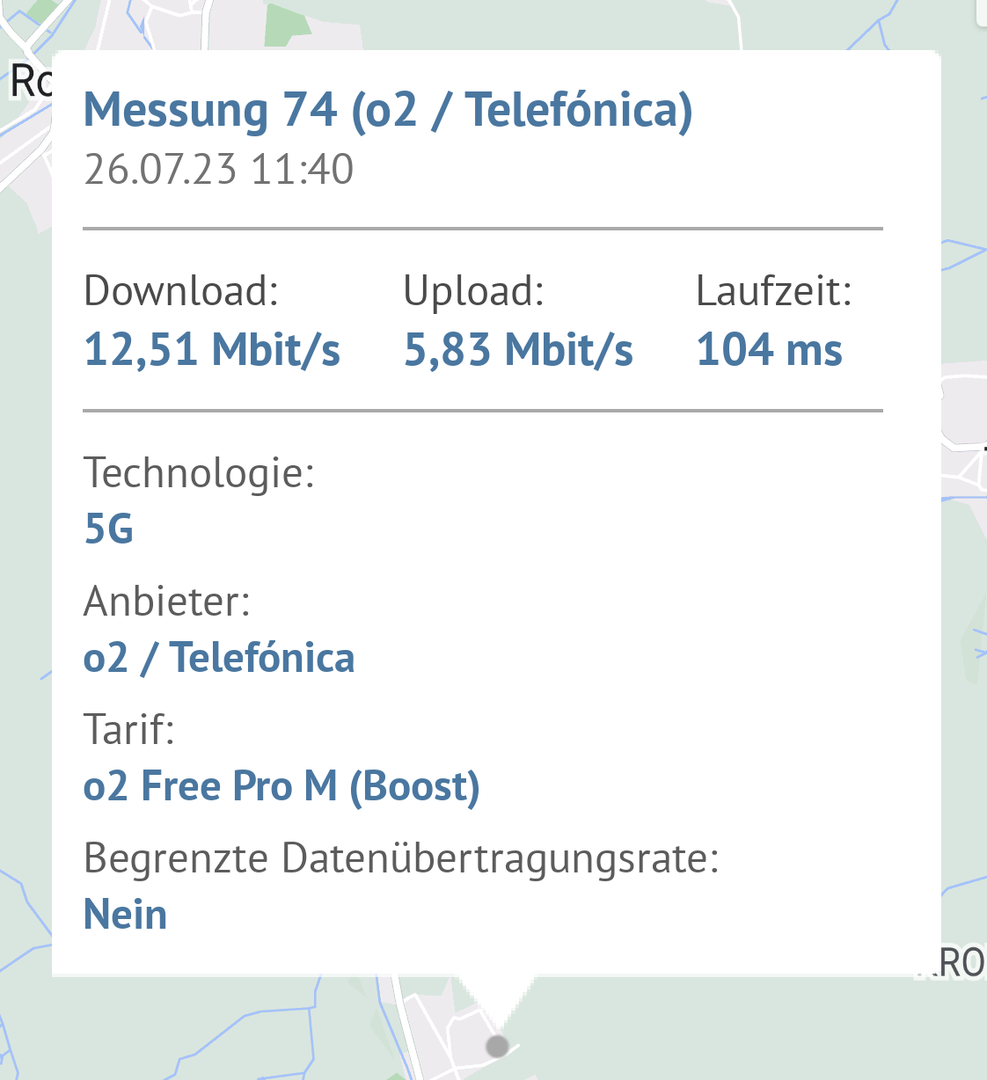
Task: Click the Anbieter value o2 / Telefónica
Action: [219, 658]
